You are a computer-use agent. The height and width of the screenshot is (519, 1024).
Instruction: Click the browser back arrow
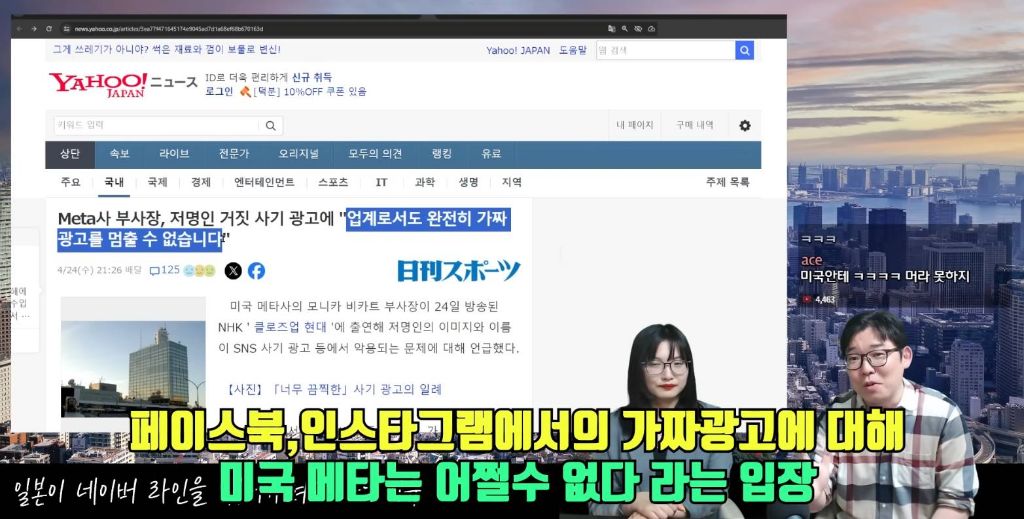tap(20, 29)
